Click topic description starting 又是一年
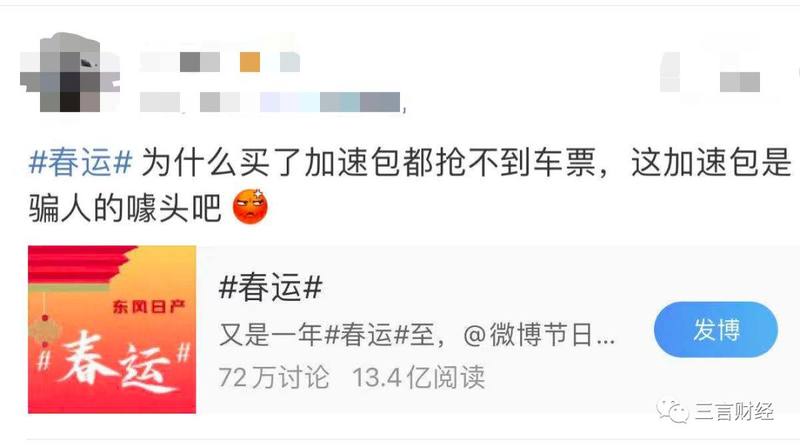Viewport: 800px width, 447px height. [417, 335]
